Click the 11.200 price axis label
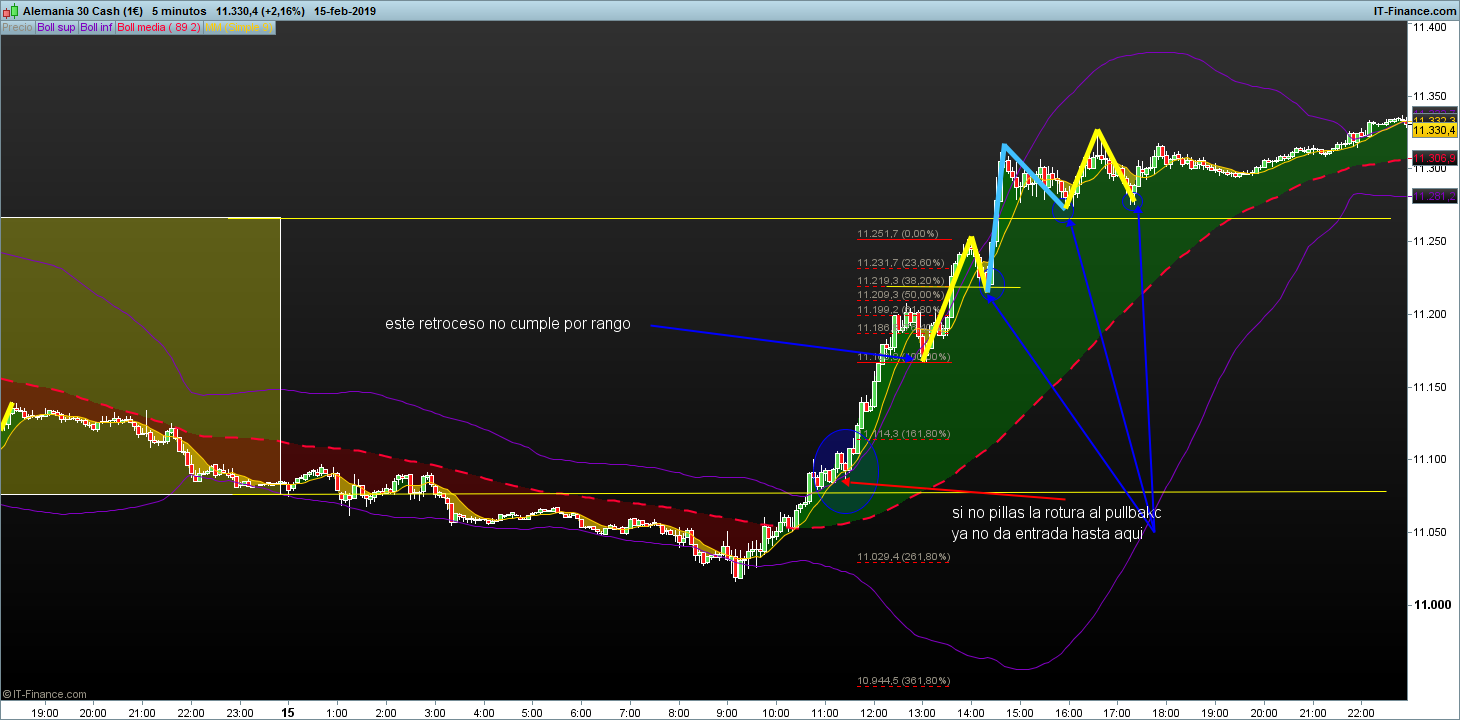Image resolution: width=1460 pixels, height=720 pixels. click(1430, 314)
